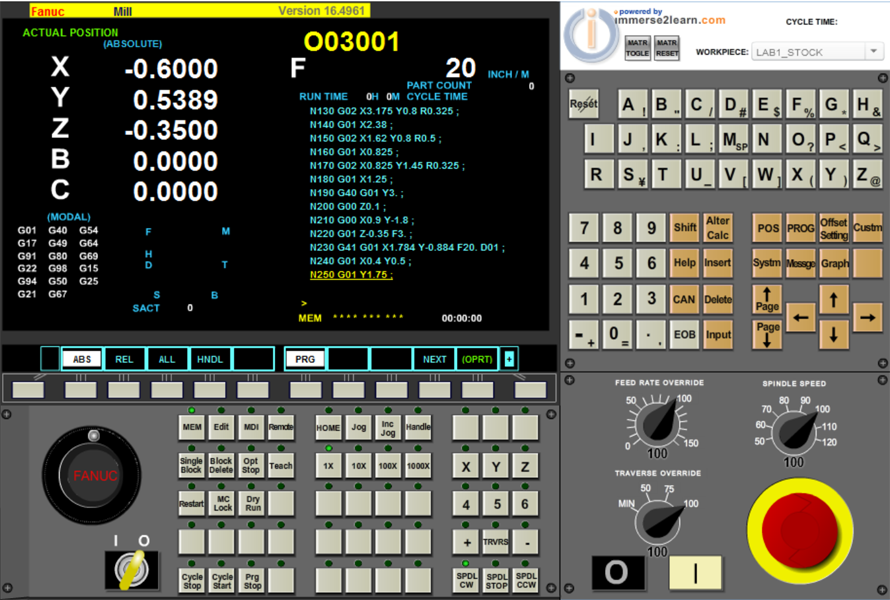Image resolution: width=890 pixels, height=600 pixels.
Task: Click the Custm function key
Action: click(x=867, y=228)
